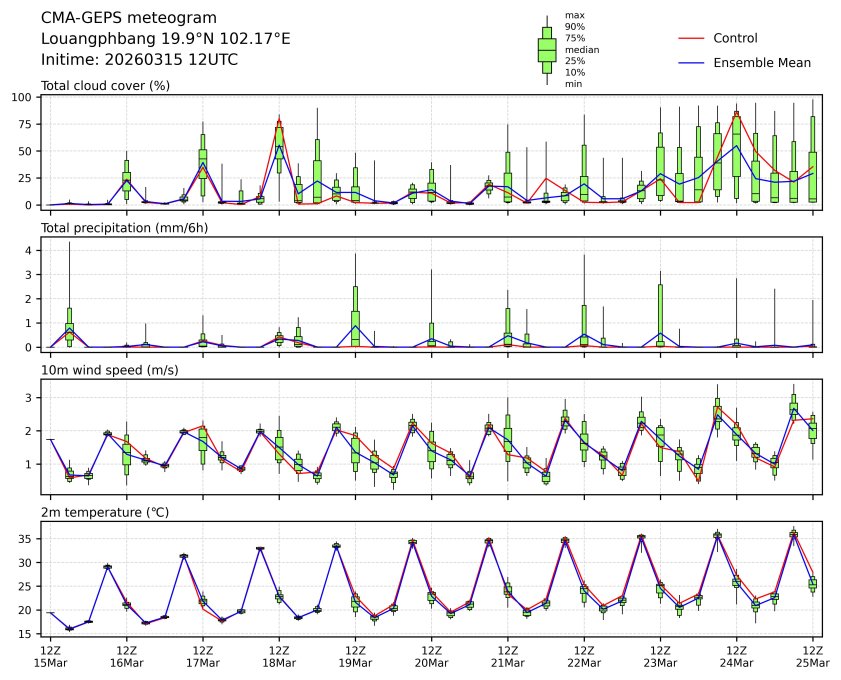
Task: Click the 12Z 15Mar x-axis label
Action: (50, 656)
